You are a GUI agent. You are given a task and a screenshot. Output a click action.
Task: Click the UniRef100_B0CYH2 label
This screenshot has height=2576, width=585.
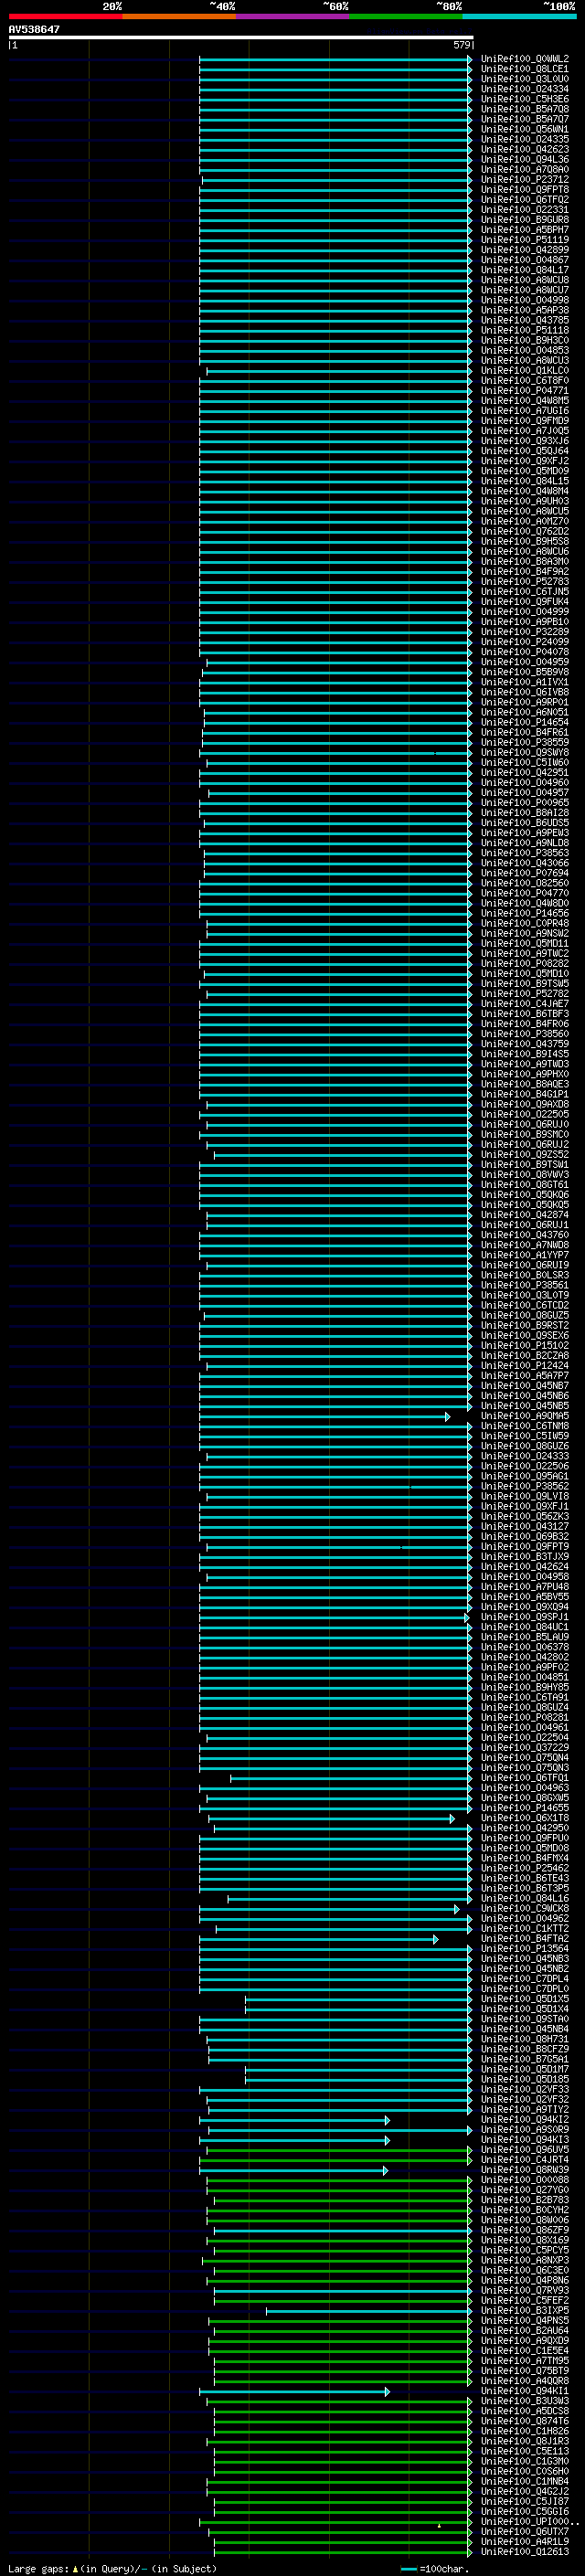tap(525, 2210)
